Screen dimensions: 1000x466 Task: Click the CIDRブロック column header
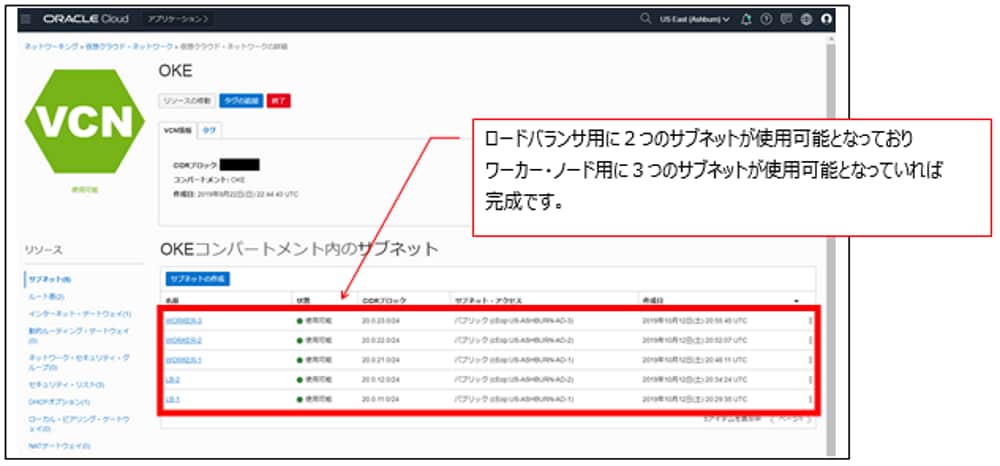tap(384, 300)
